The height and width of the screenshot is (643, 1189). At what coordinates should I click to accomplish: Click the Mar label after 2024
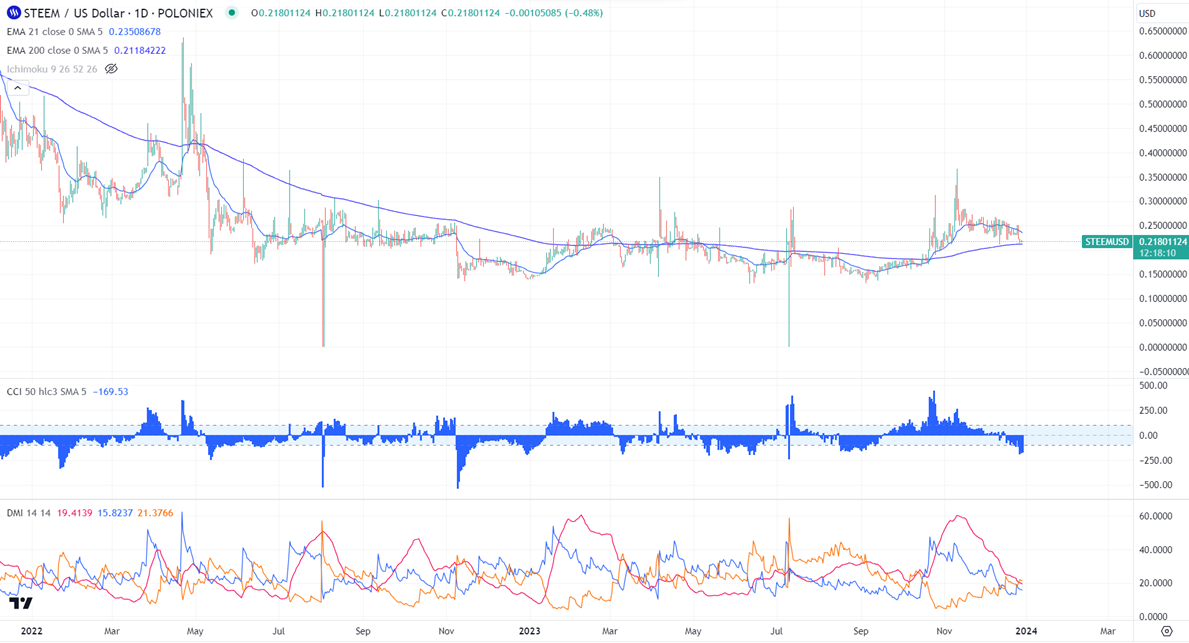pyautogui.click(x=1107, y=631)
